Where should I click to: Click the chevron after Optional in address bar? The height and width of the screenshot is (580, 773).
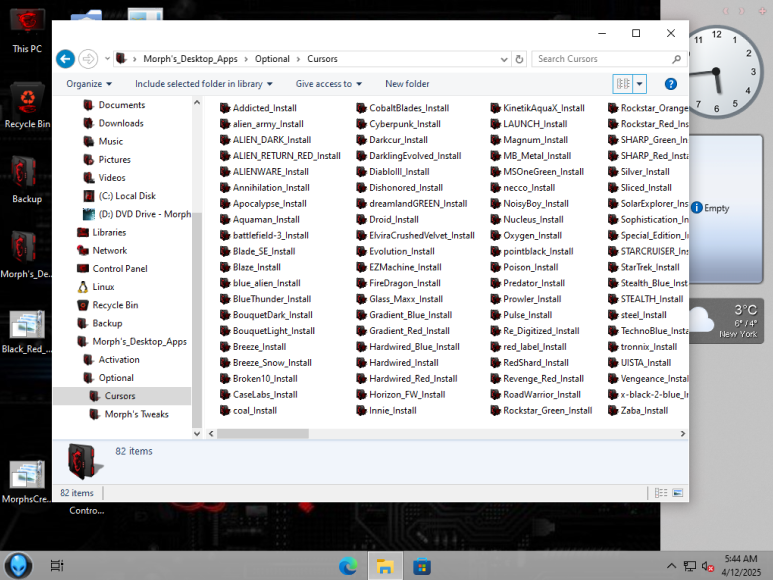click(298, 59)
